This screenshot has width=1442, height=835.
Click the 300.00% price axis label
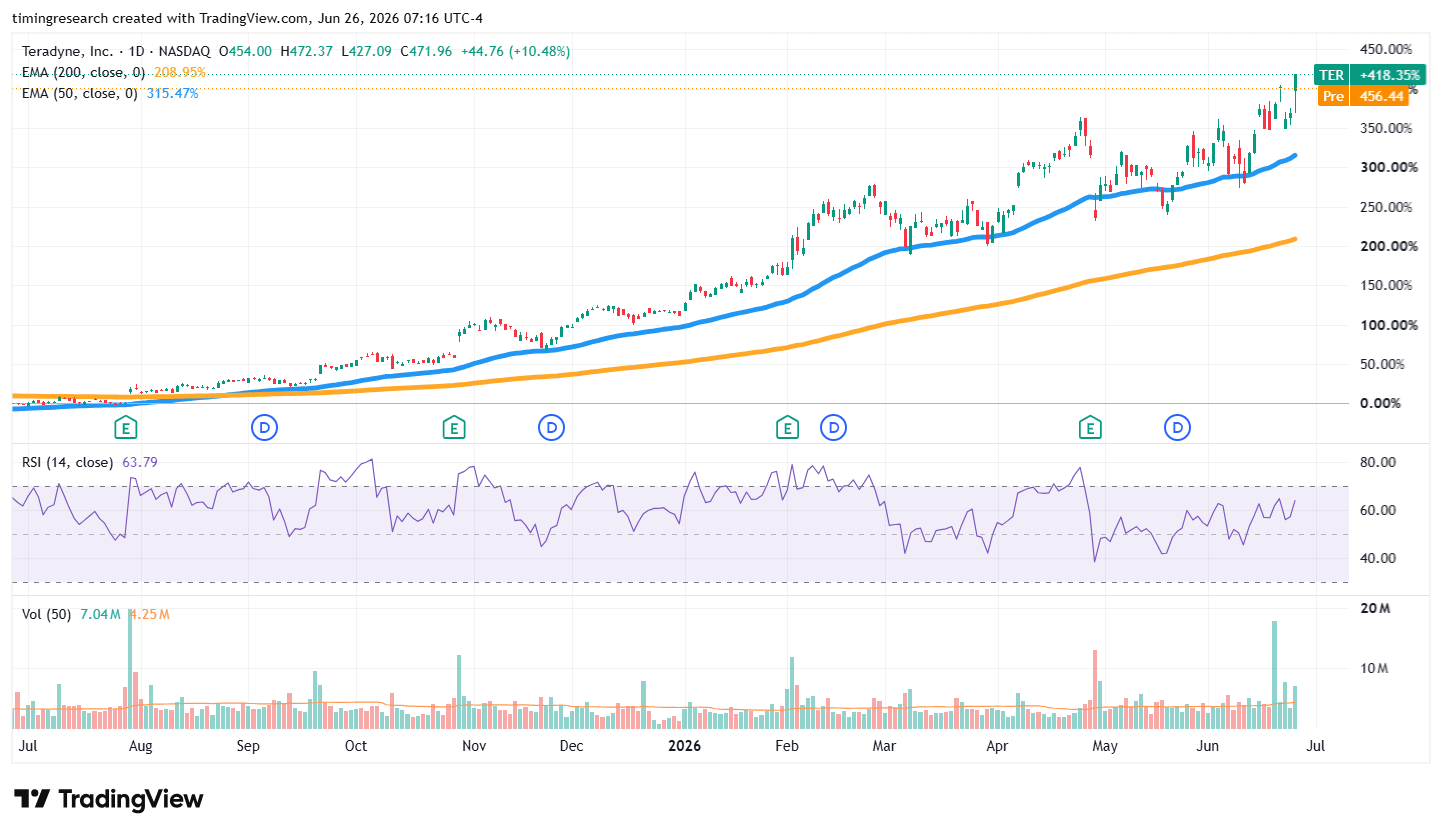(1388, 167)
